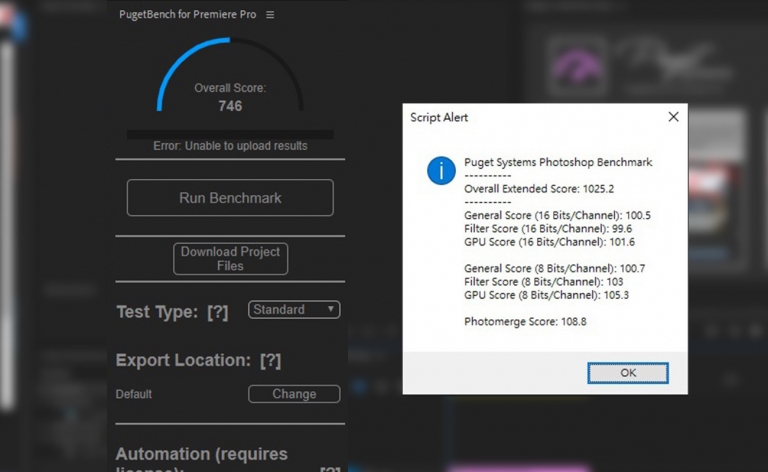Click the Run Benchmark button
The image size is (768, 472).
[230, 198]
